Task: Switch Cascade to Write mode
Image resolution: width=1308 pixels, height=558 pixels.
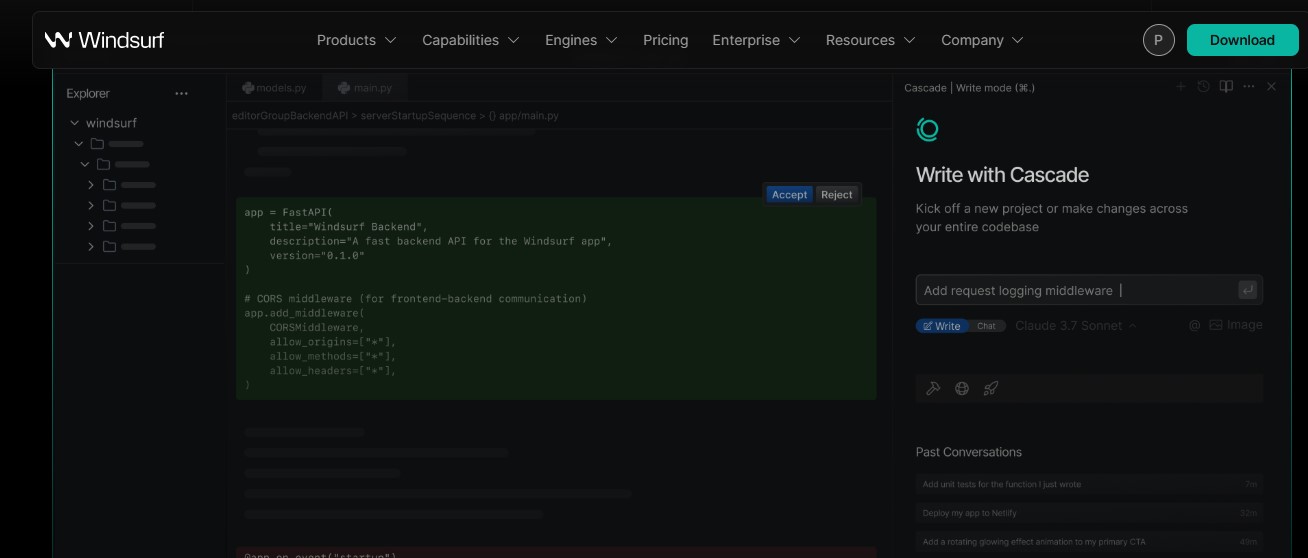Action: click(942, 326)
